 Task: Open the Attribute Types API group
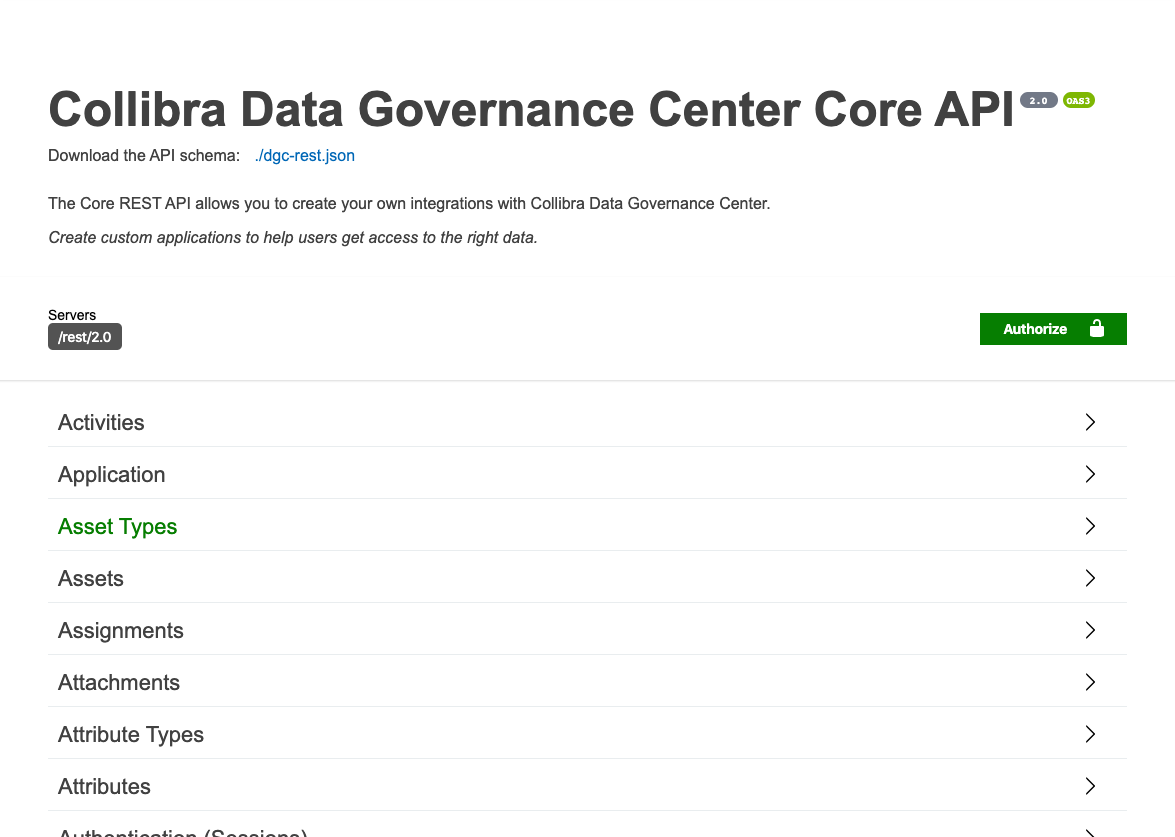tap(131, 734)
